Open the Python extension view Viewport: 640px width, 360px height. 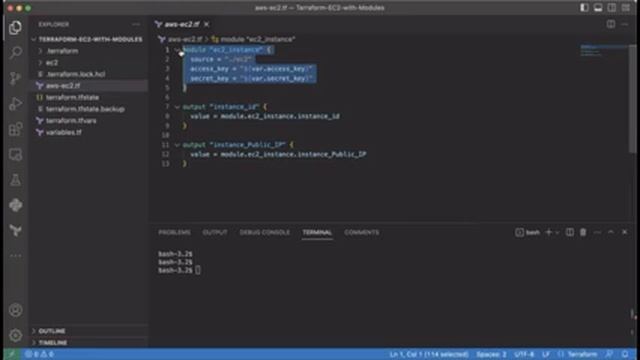point(16,205)
